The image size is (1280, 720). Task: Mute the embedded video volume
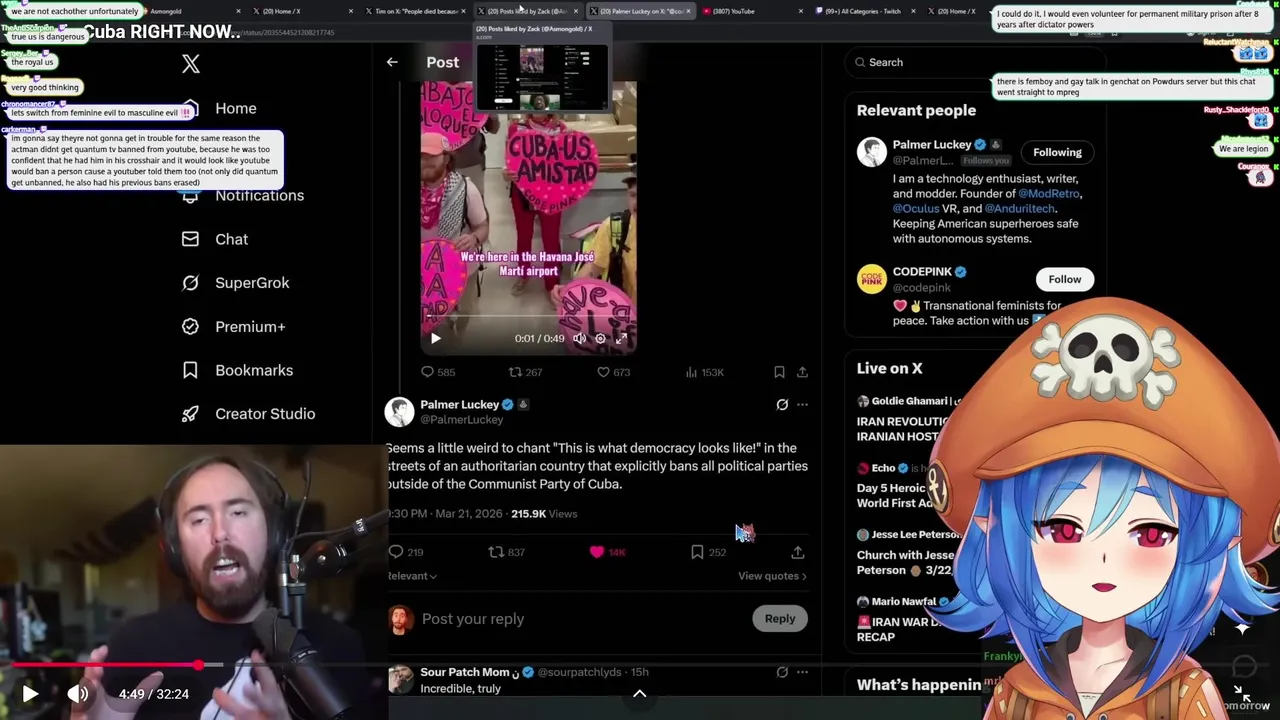tap(579, 339)
